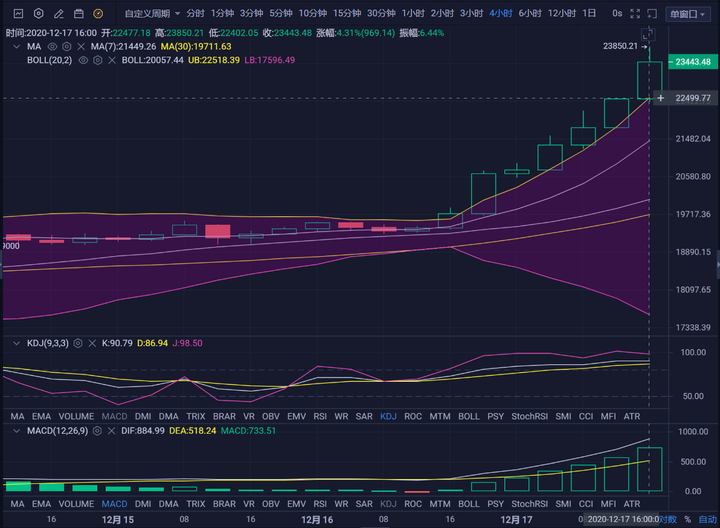Open MACD(12,26,9) settings hexagon icon
The width and height of the screenshot is (720, 528).
(97, 431)
